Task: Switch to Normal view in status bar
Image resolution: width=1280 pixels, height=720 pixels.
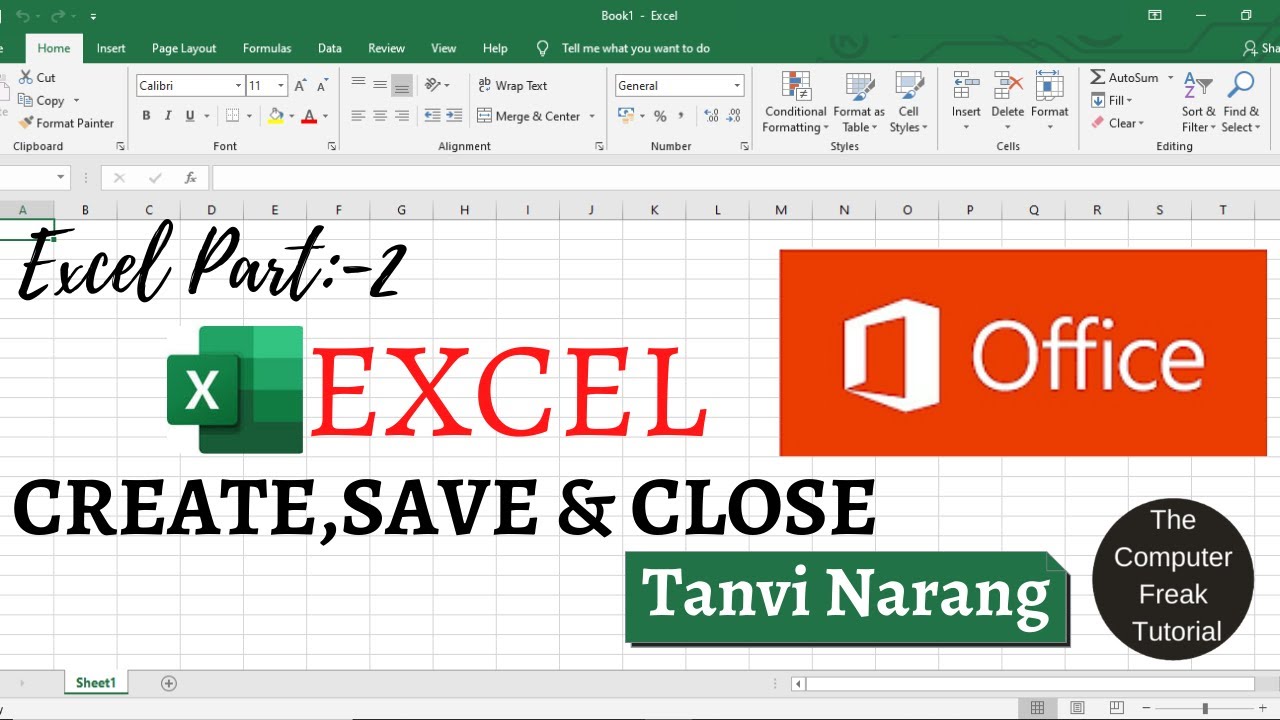Action: coord(1038,708)
